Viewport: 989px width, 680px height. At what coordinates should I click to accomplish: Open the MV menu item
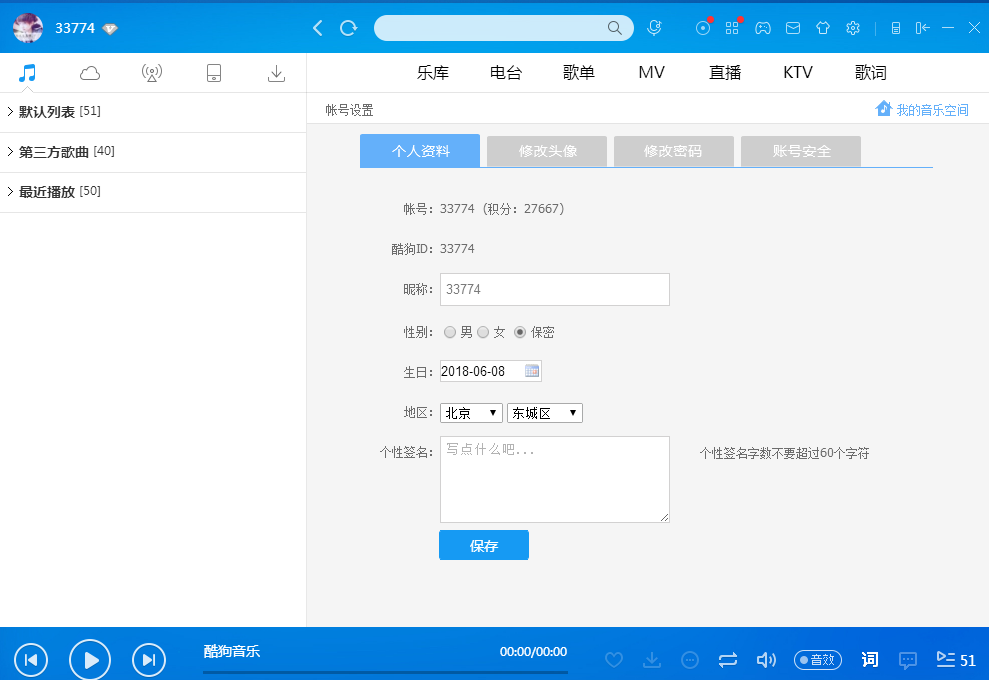pos(652,73)
